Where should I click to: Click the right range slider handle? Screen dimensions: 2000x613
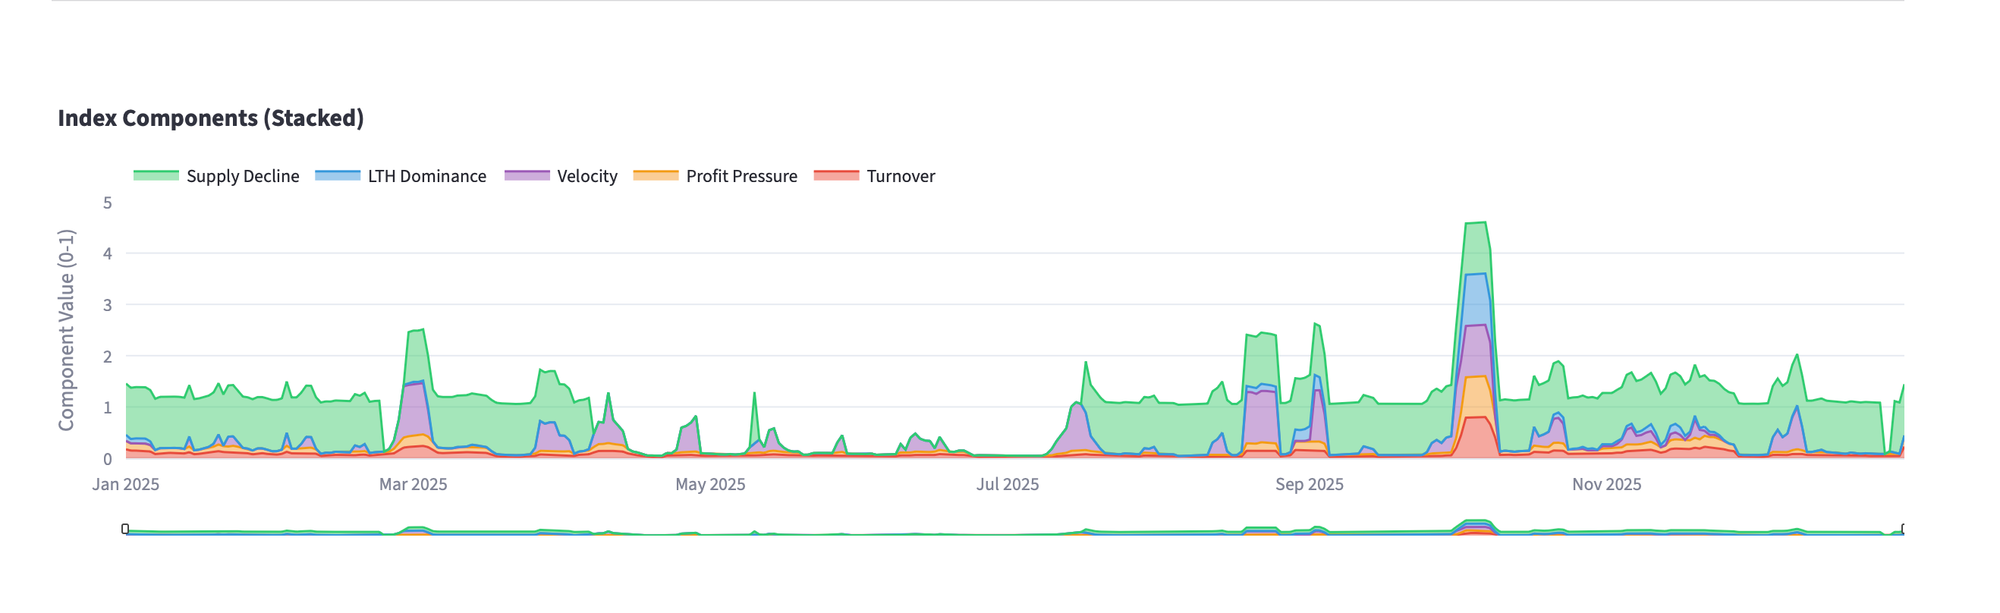[1903, 528]
